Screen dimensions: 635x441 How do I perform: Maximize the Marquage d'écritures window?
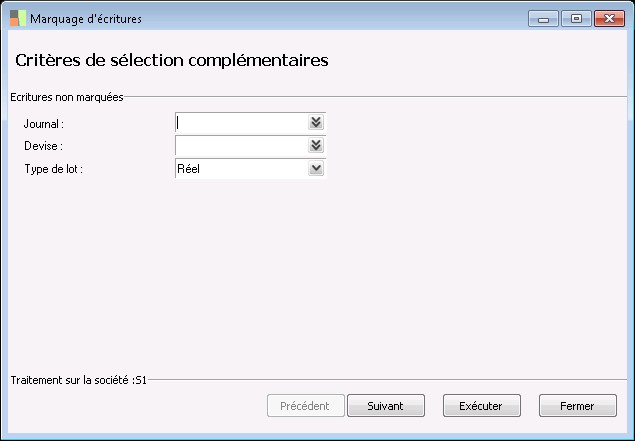[x=575, y=18]
